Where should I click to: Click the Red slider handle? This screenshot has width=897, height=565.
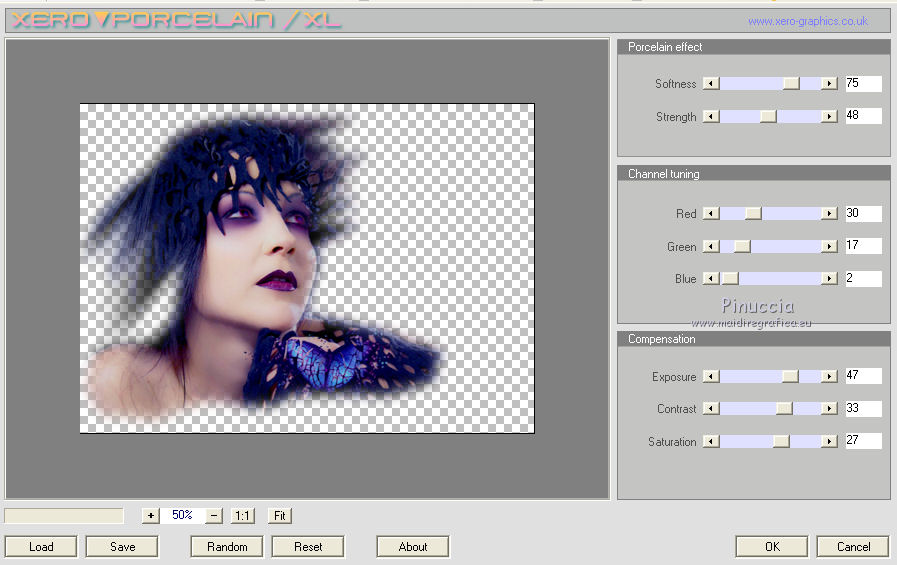point(753,213)
